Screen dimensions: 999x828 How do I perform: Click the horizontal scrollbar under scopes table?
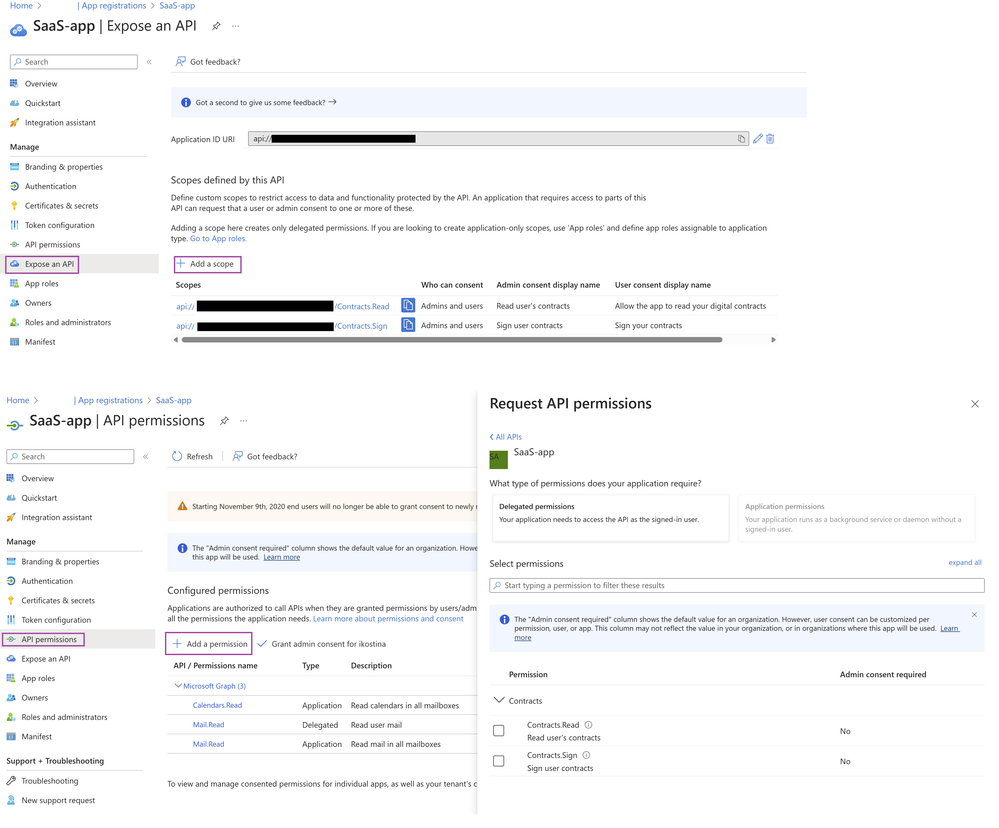coord(452,340)
